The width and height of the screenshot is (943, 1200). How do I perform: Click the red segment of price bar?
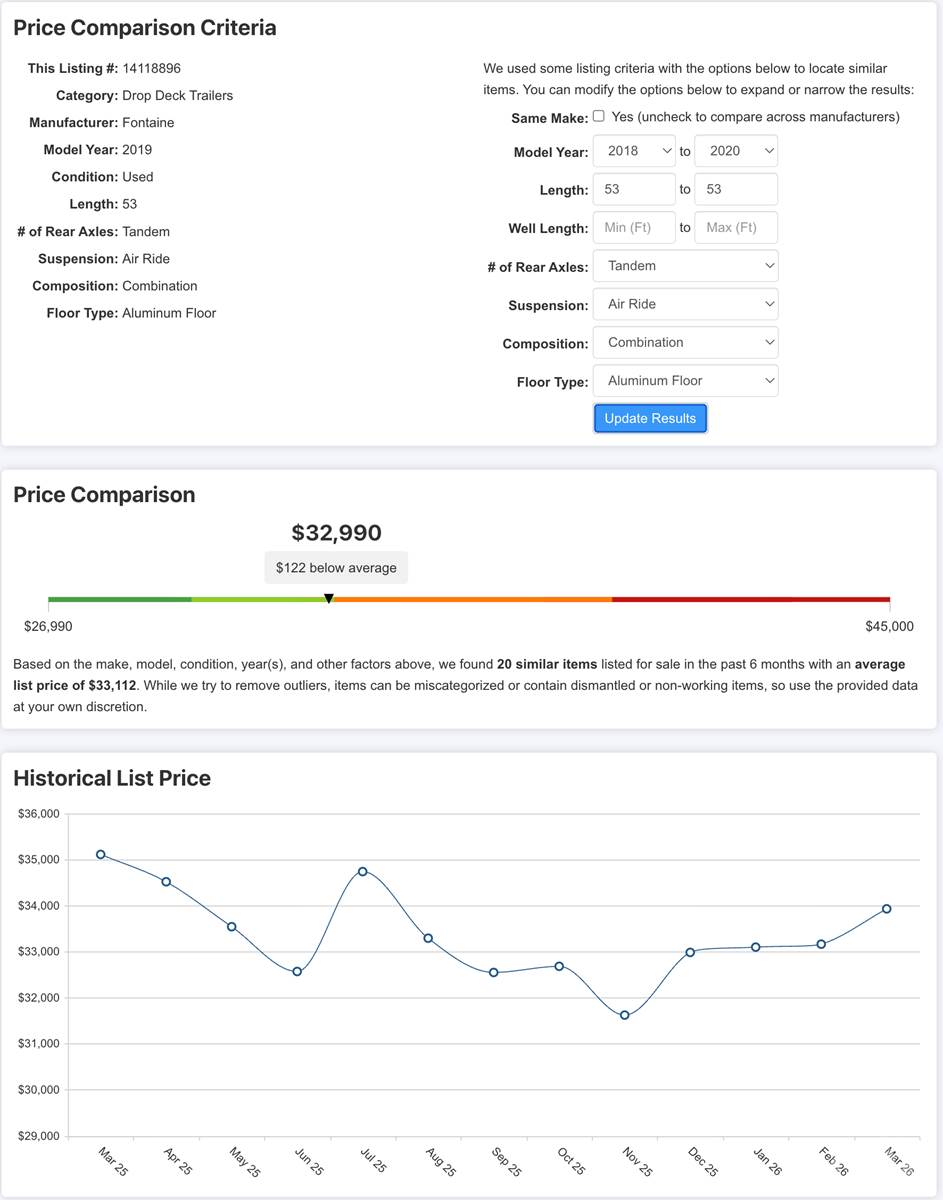coord(750,600)
